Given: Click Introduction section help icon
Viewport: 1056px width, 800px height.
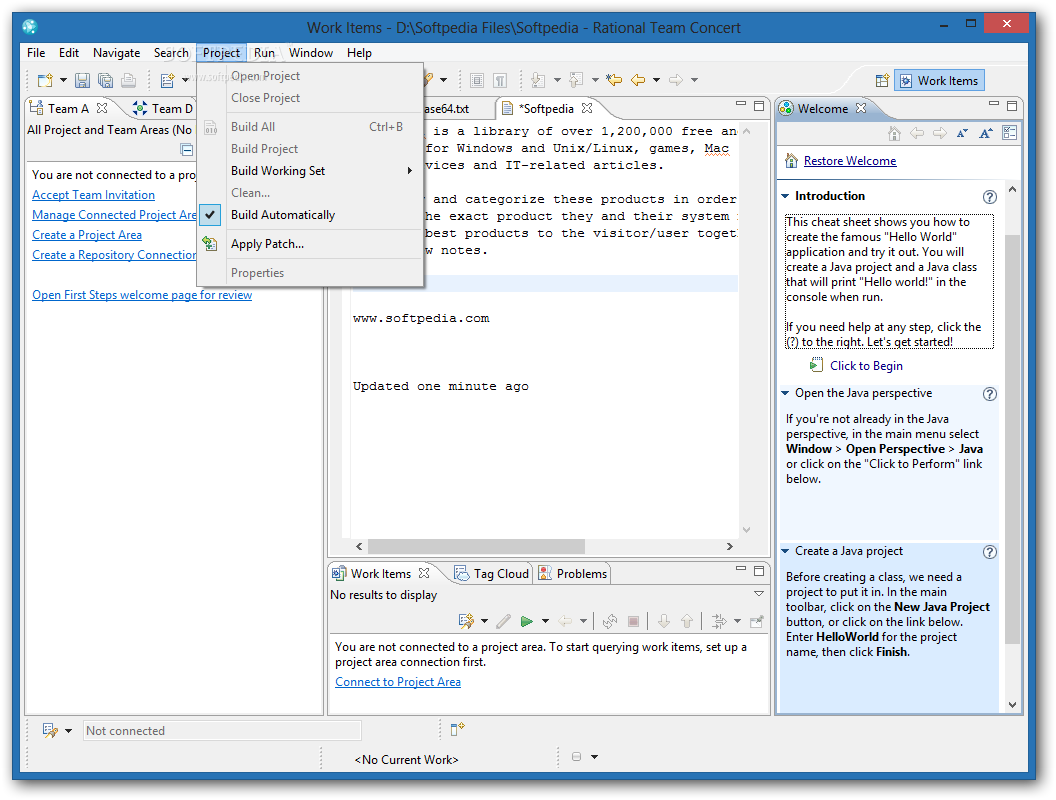Looking at the screenshot, I should [989, 197].
